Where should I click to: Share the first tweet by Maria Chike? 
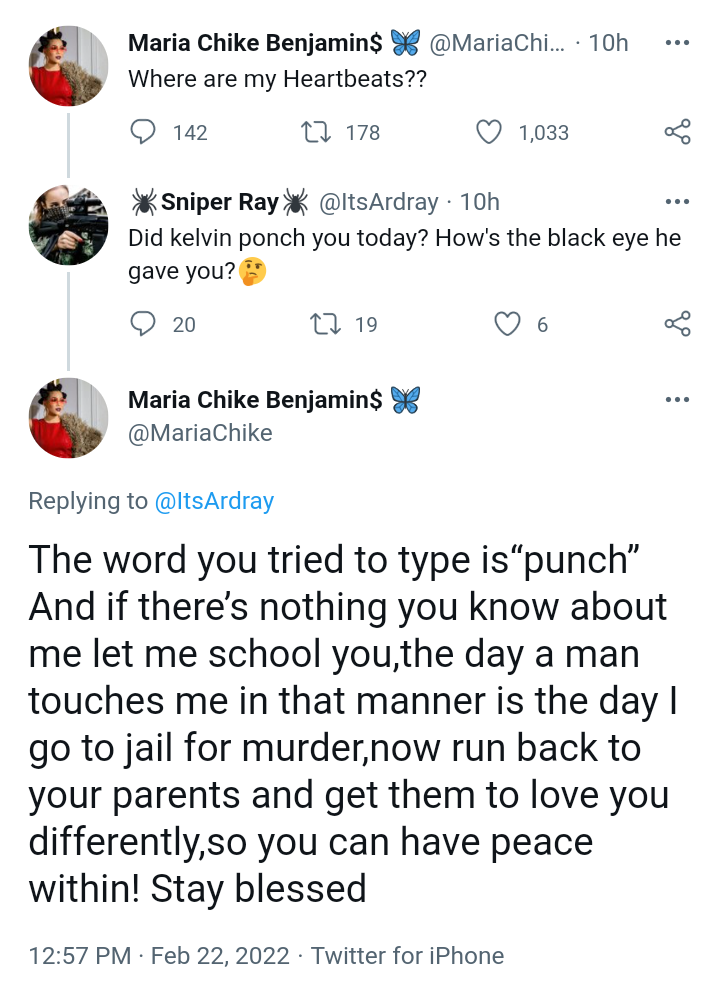tap(677, 132)
